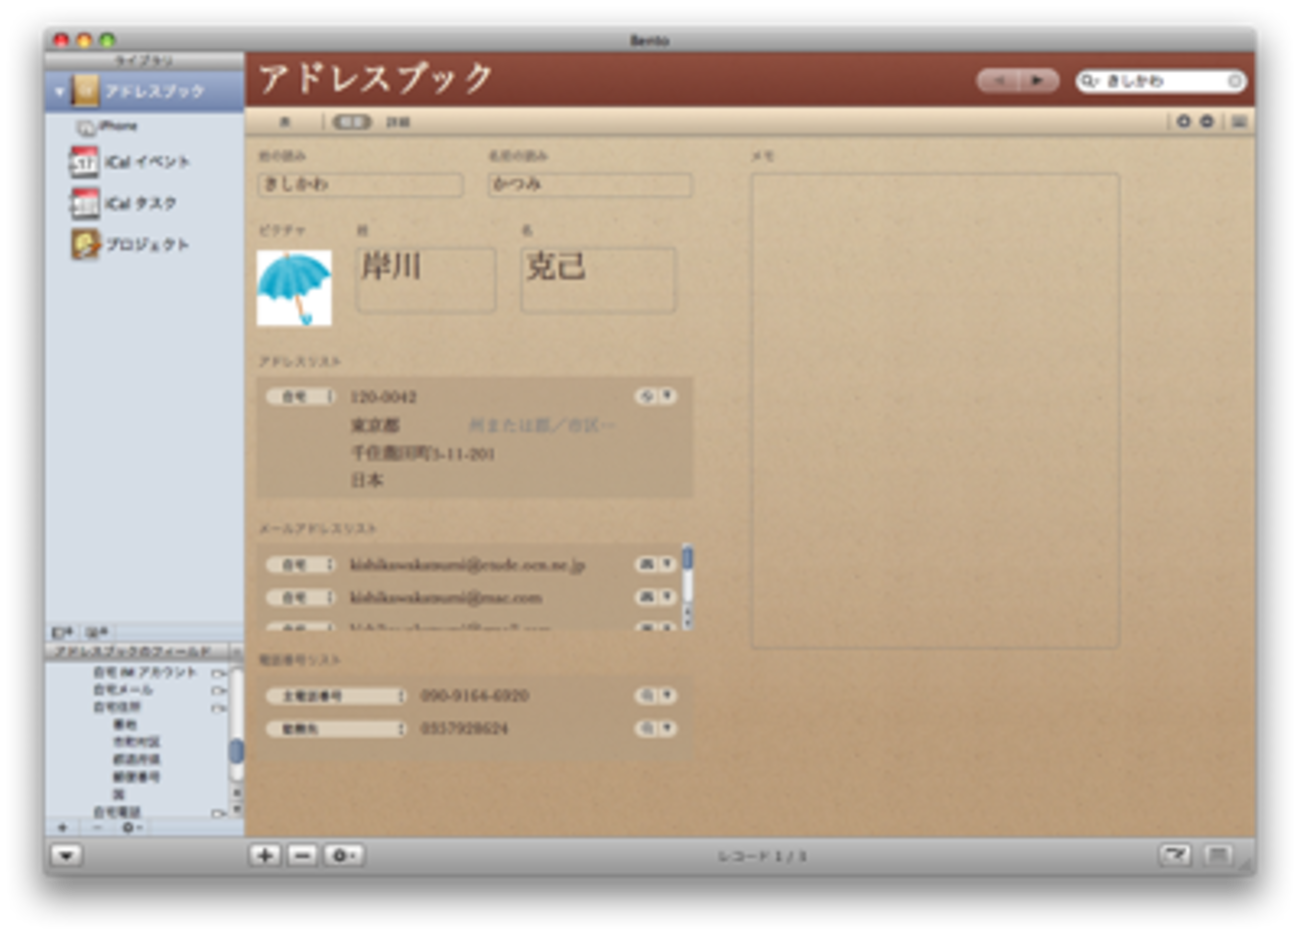
Task: Click the first small add icon above the fields panel
Action: (62, 633)
